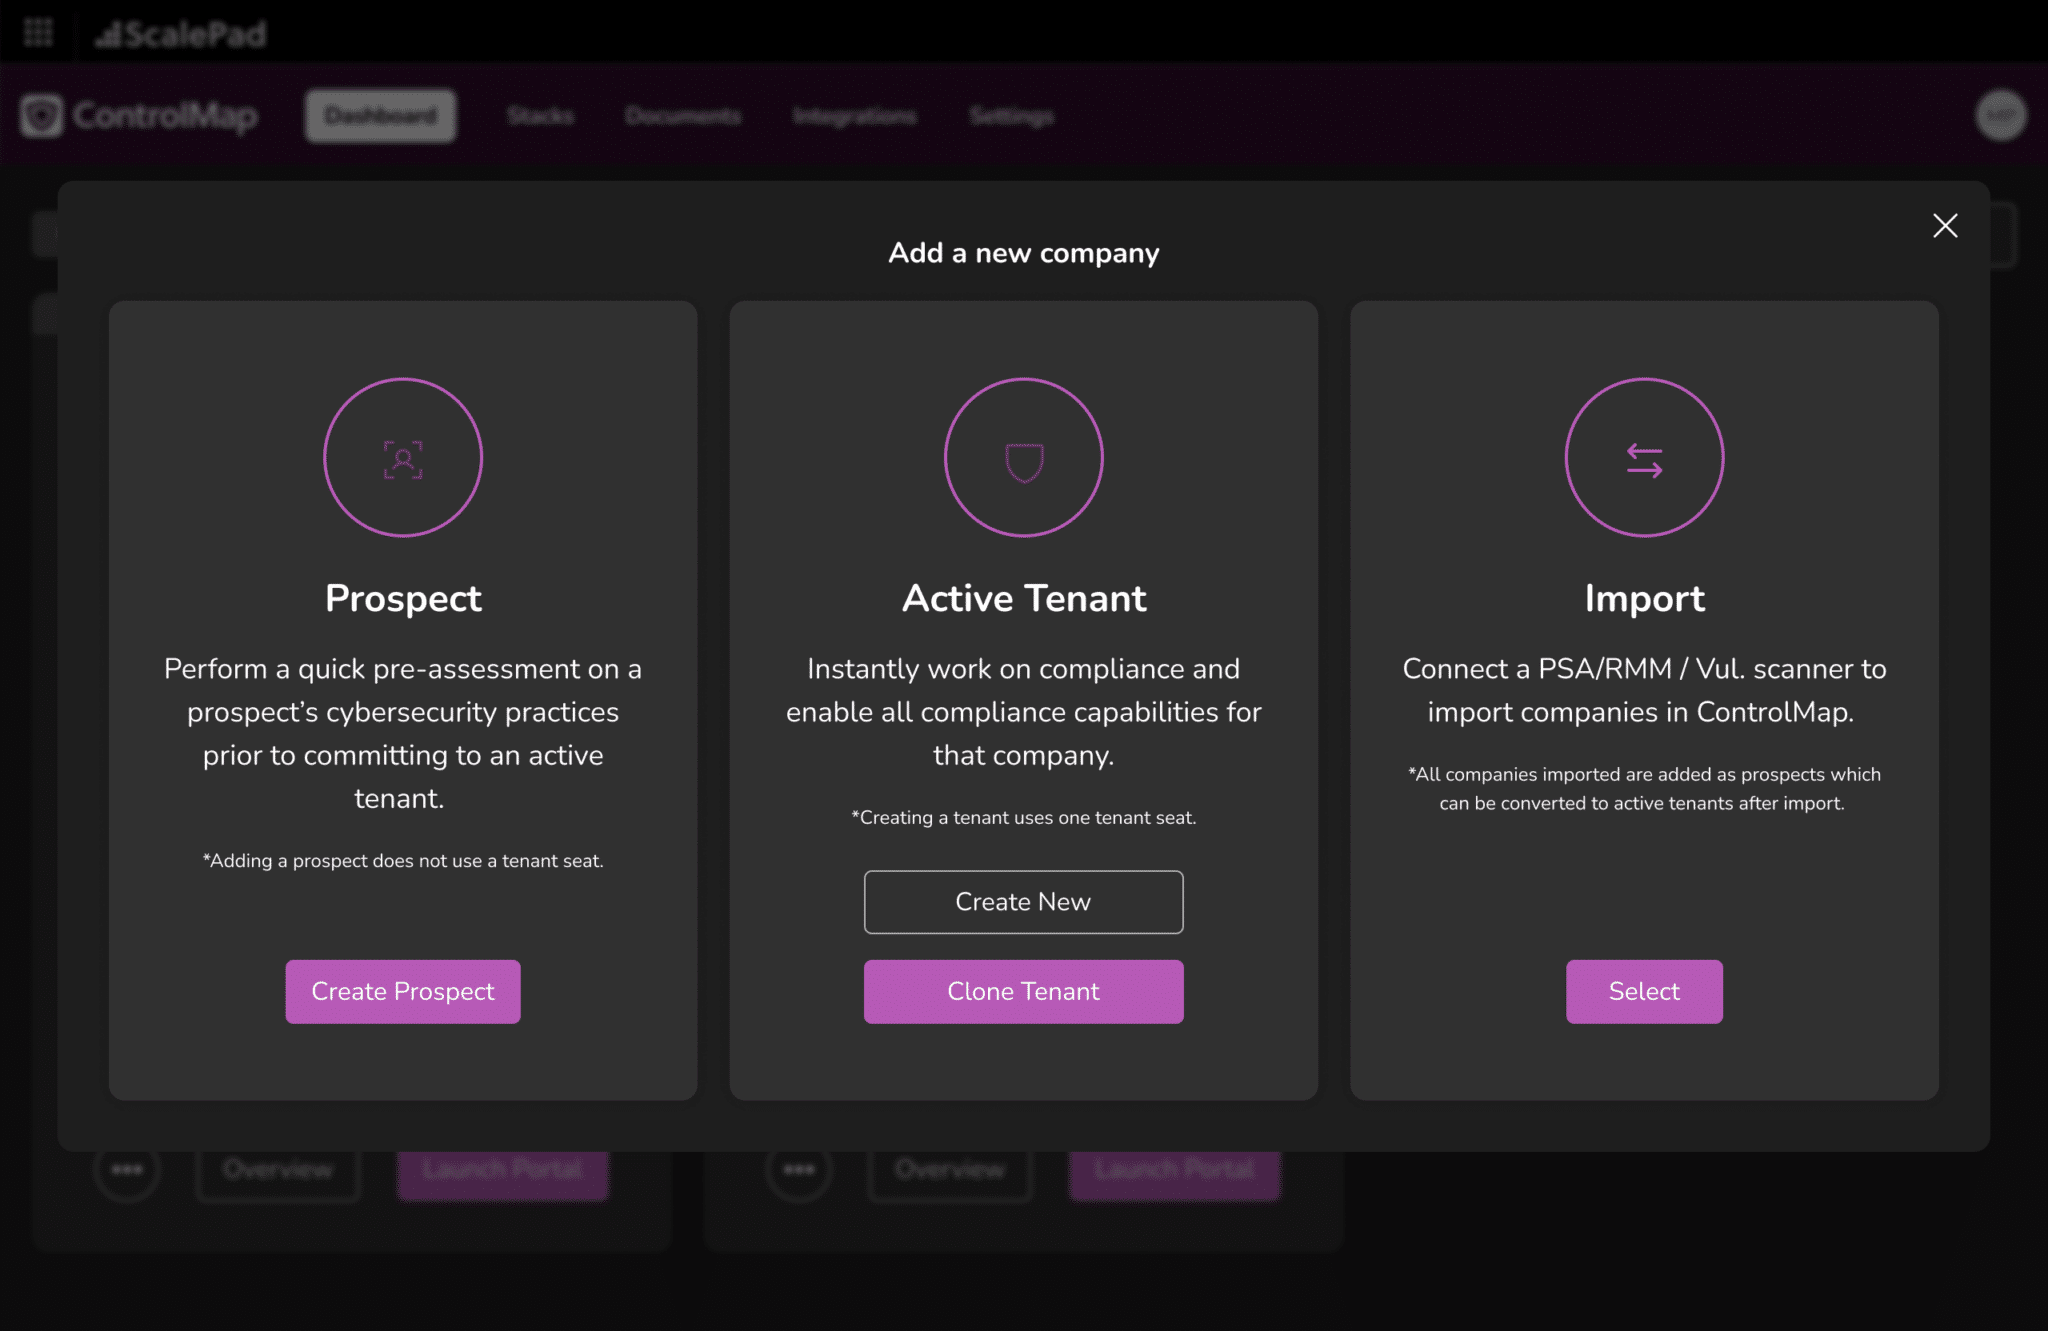Open the user avatar menu top right

tap(2003, 115)
